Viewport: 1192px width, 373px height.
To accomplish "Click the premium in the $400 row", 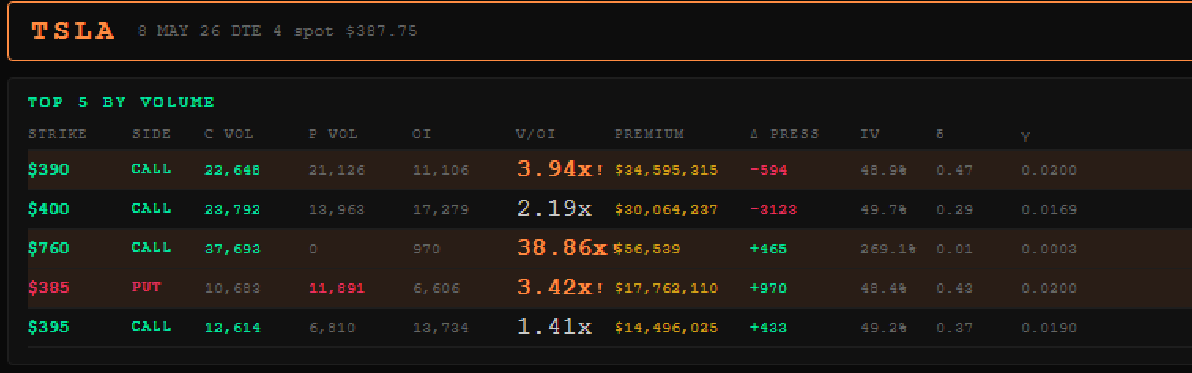I will 666,210.
